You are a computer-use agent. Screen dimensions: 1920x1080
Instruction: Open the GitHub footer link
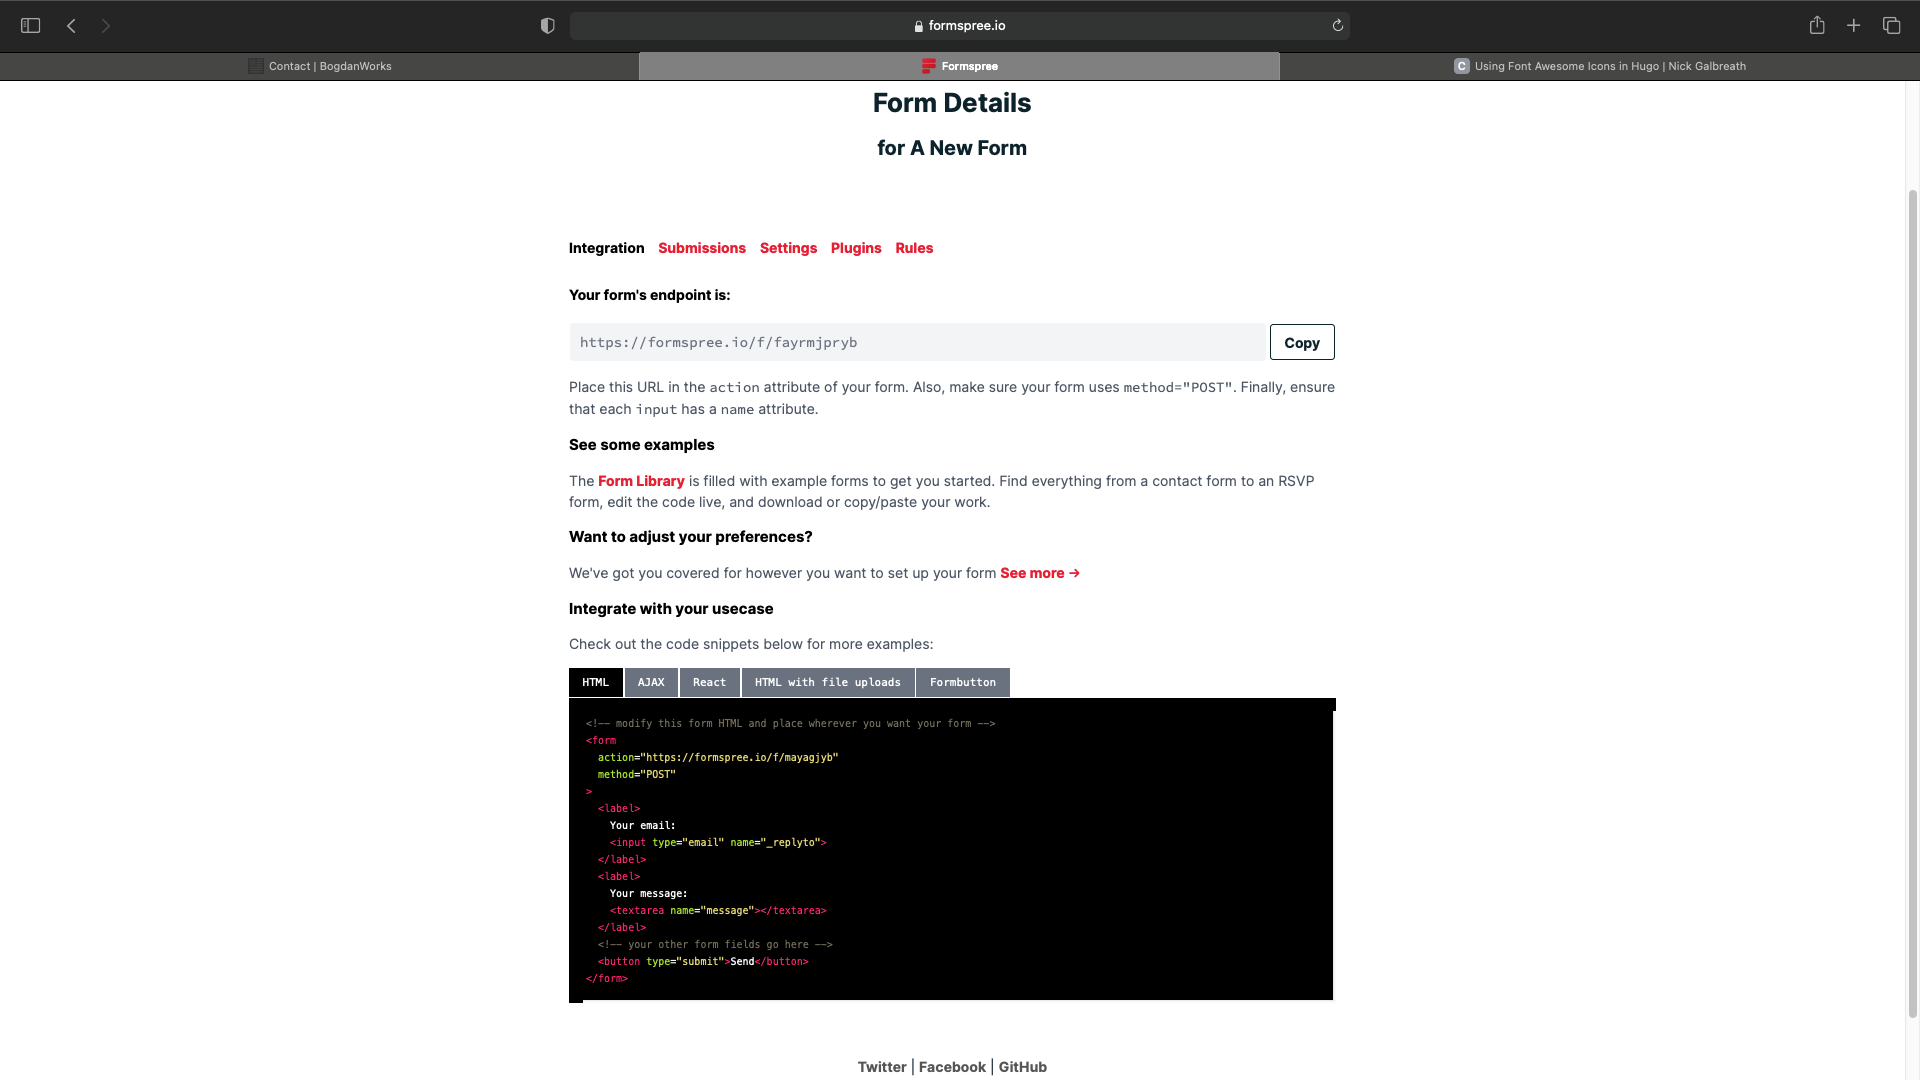coord(1022,1067)
